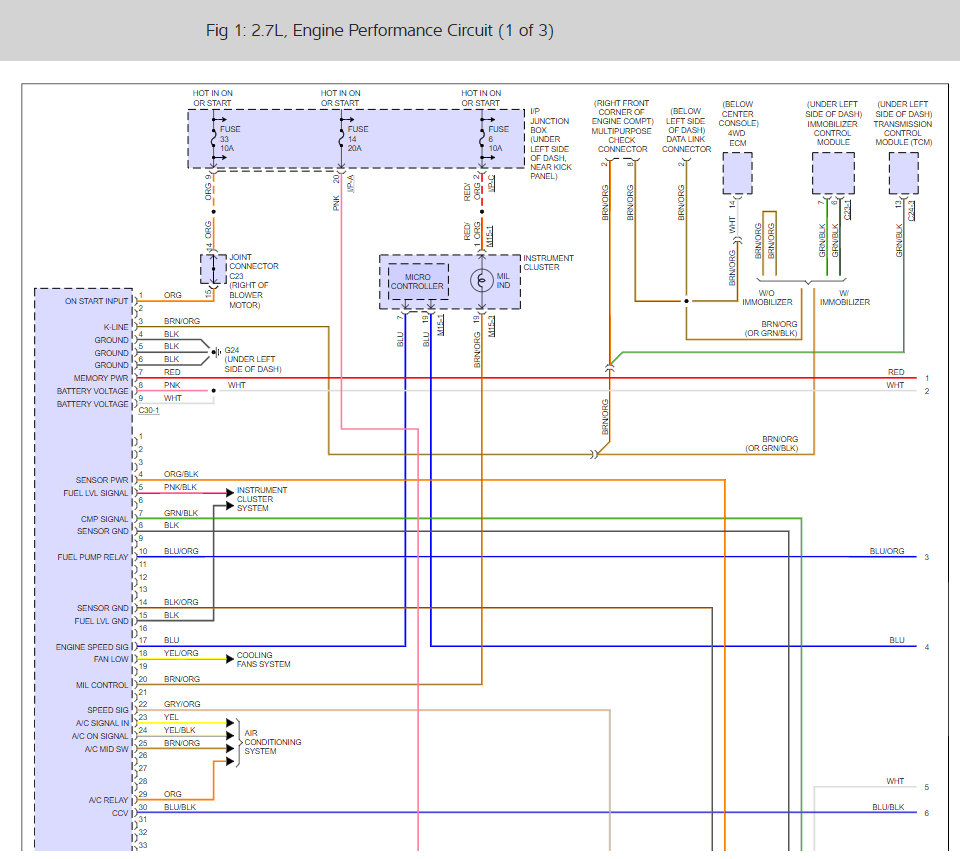Select the "MEMORY PWR" pin label
Viewport: 960px width, 859px height.
[x=101, y=378]
